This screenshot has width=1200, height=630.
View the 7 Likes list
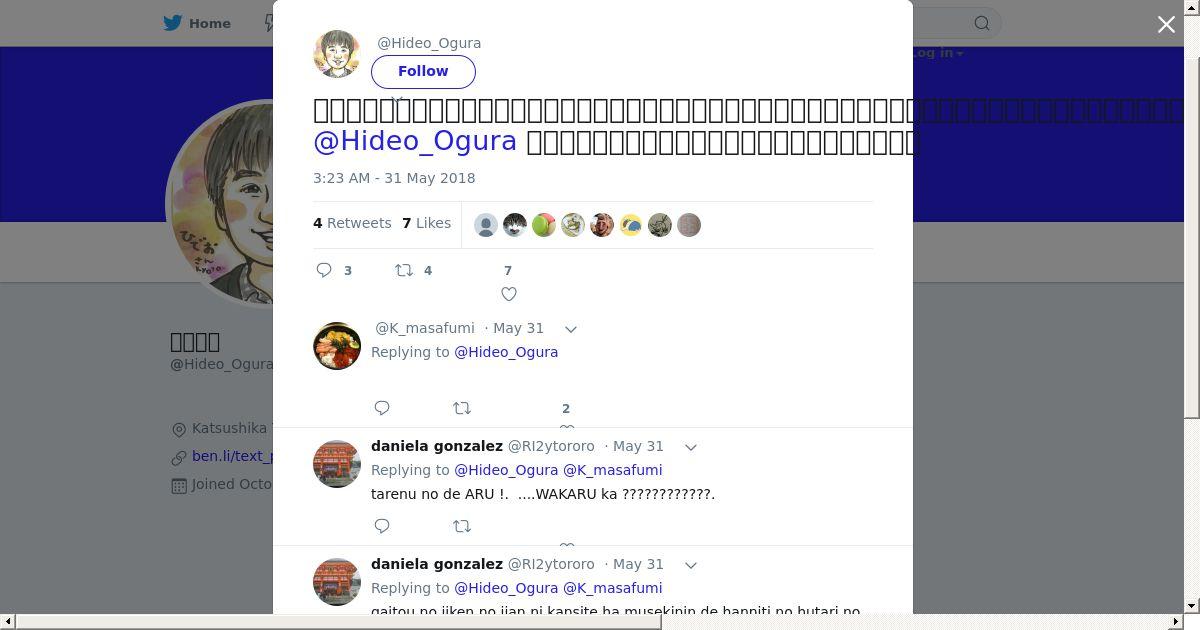pos(427,223)
